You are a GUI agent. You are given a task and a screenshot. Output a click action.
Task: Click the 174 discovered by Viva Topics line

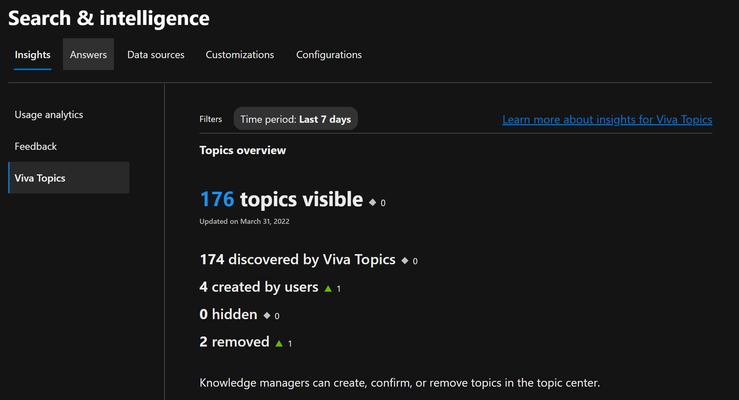(297, 260)
